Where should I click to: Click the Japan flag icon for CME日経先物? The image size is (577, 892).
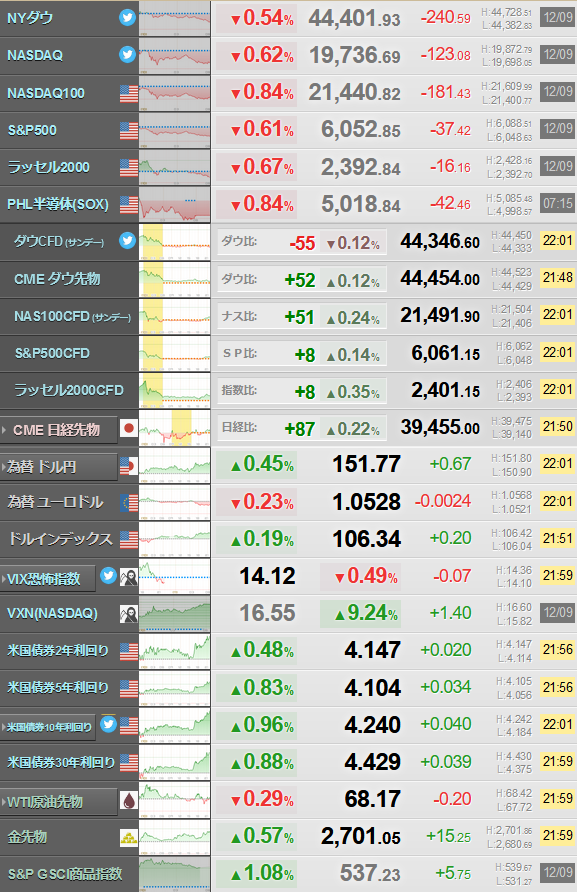tap(129, 428)
